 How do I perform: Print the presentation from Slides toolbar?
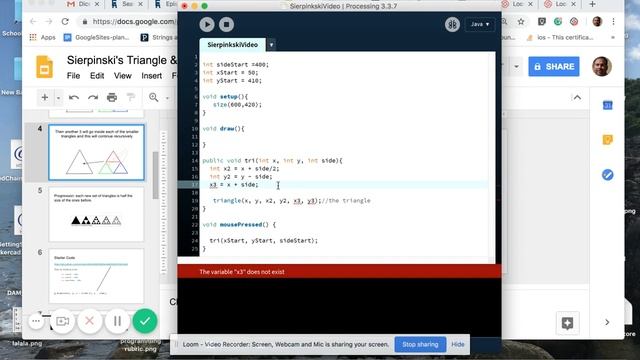[112, 98]
